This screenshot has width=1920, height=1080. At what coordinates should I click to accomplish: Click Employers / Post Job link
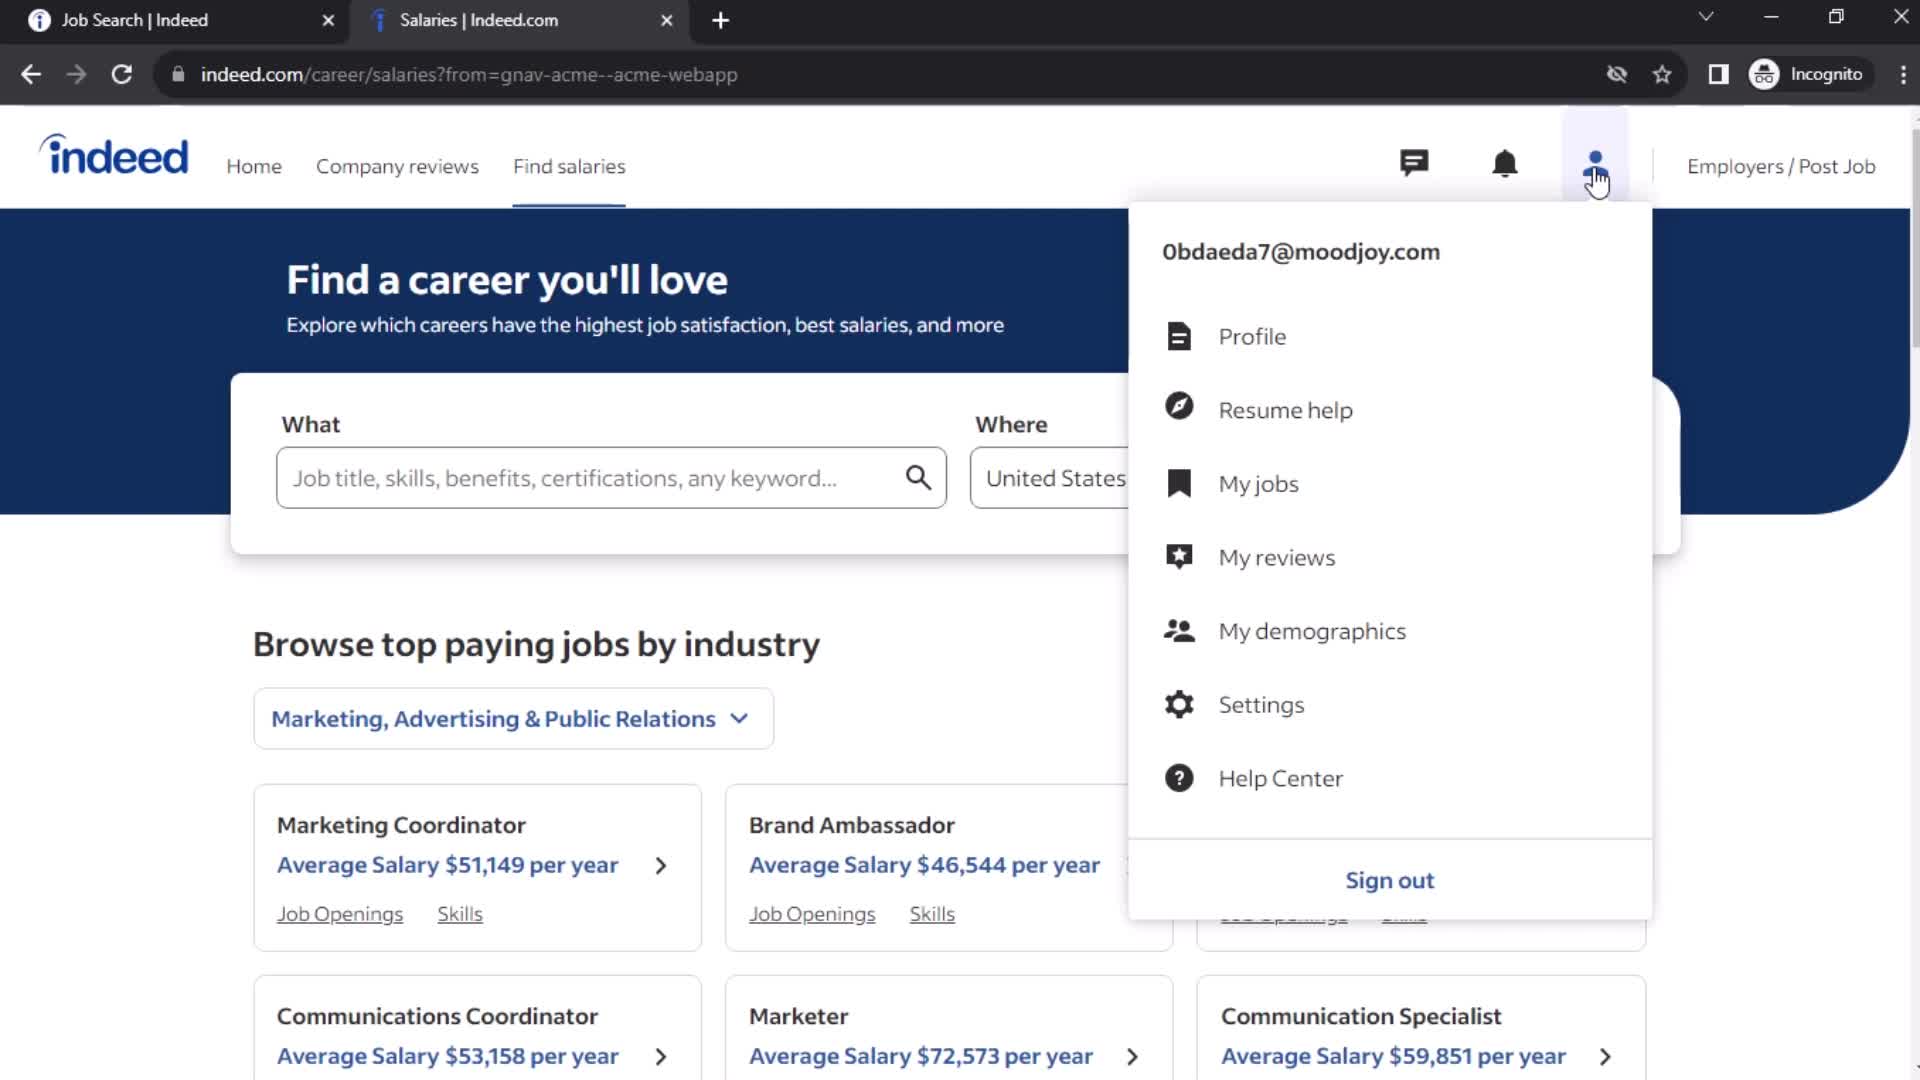click(x=1782, y=165)
